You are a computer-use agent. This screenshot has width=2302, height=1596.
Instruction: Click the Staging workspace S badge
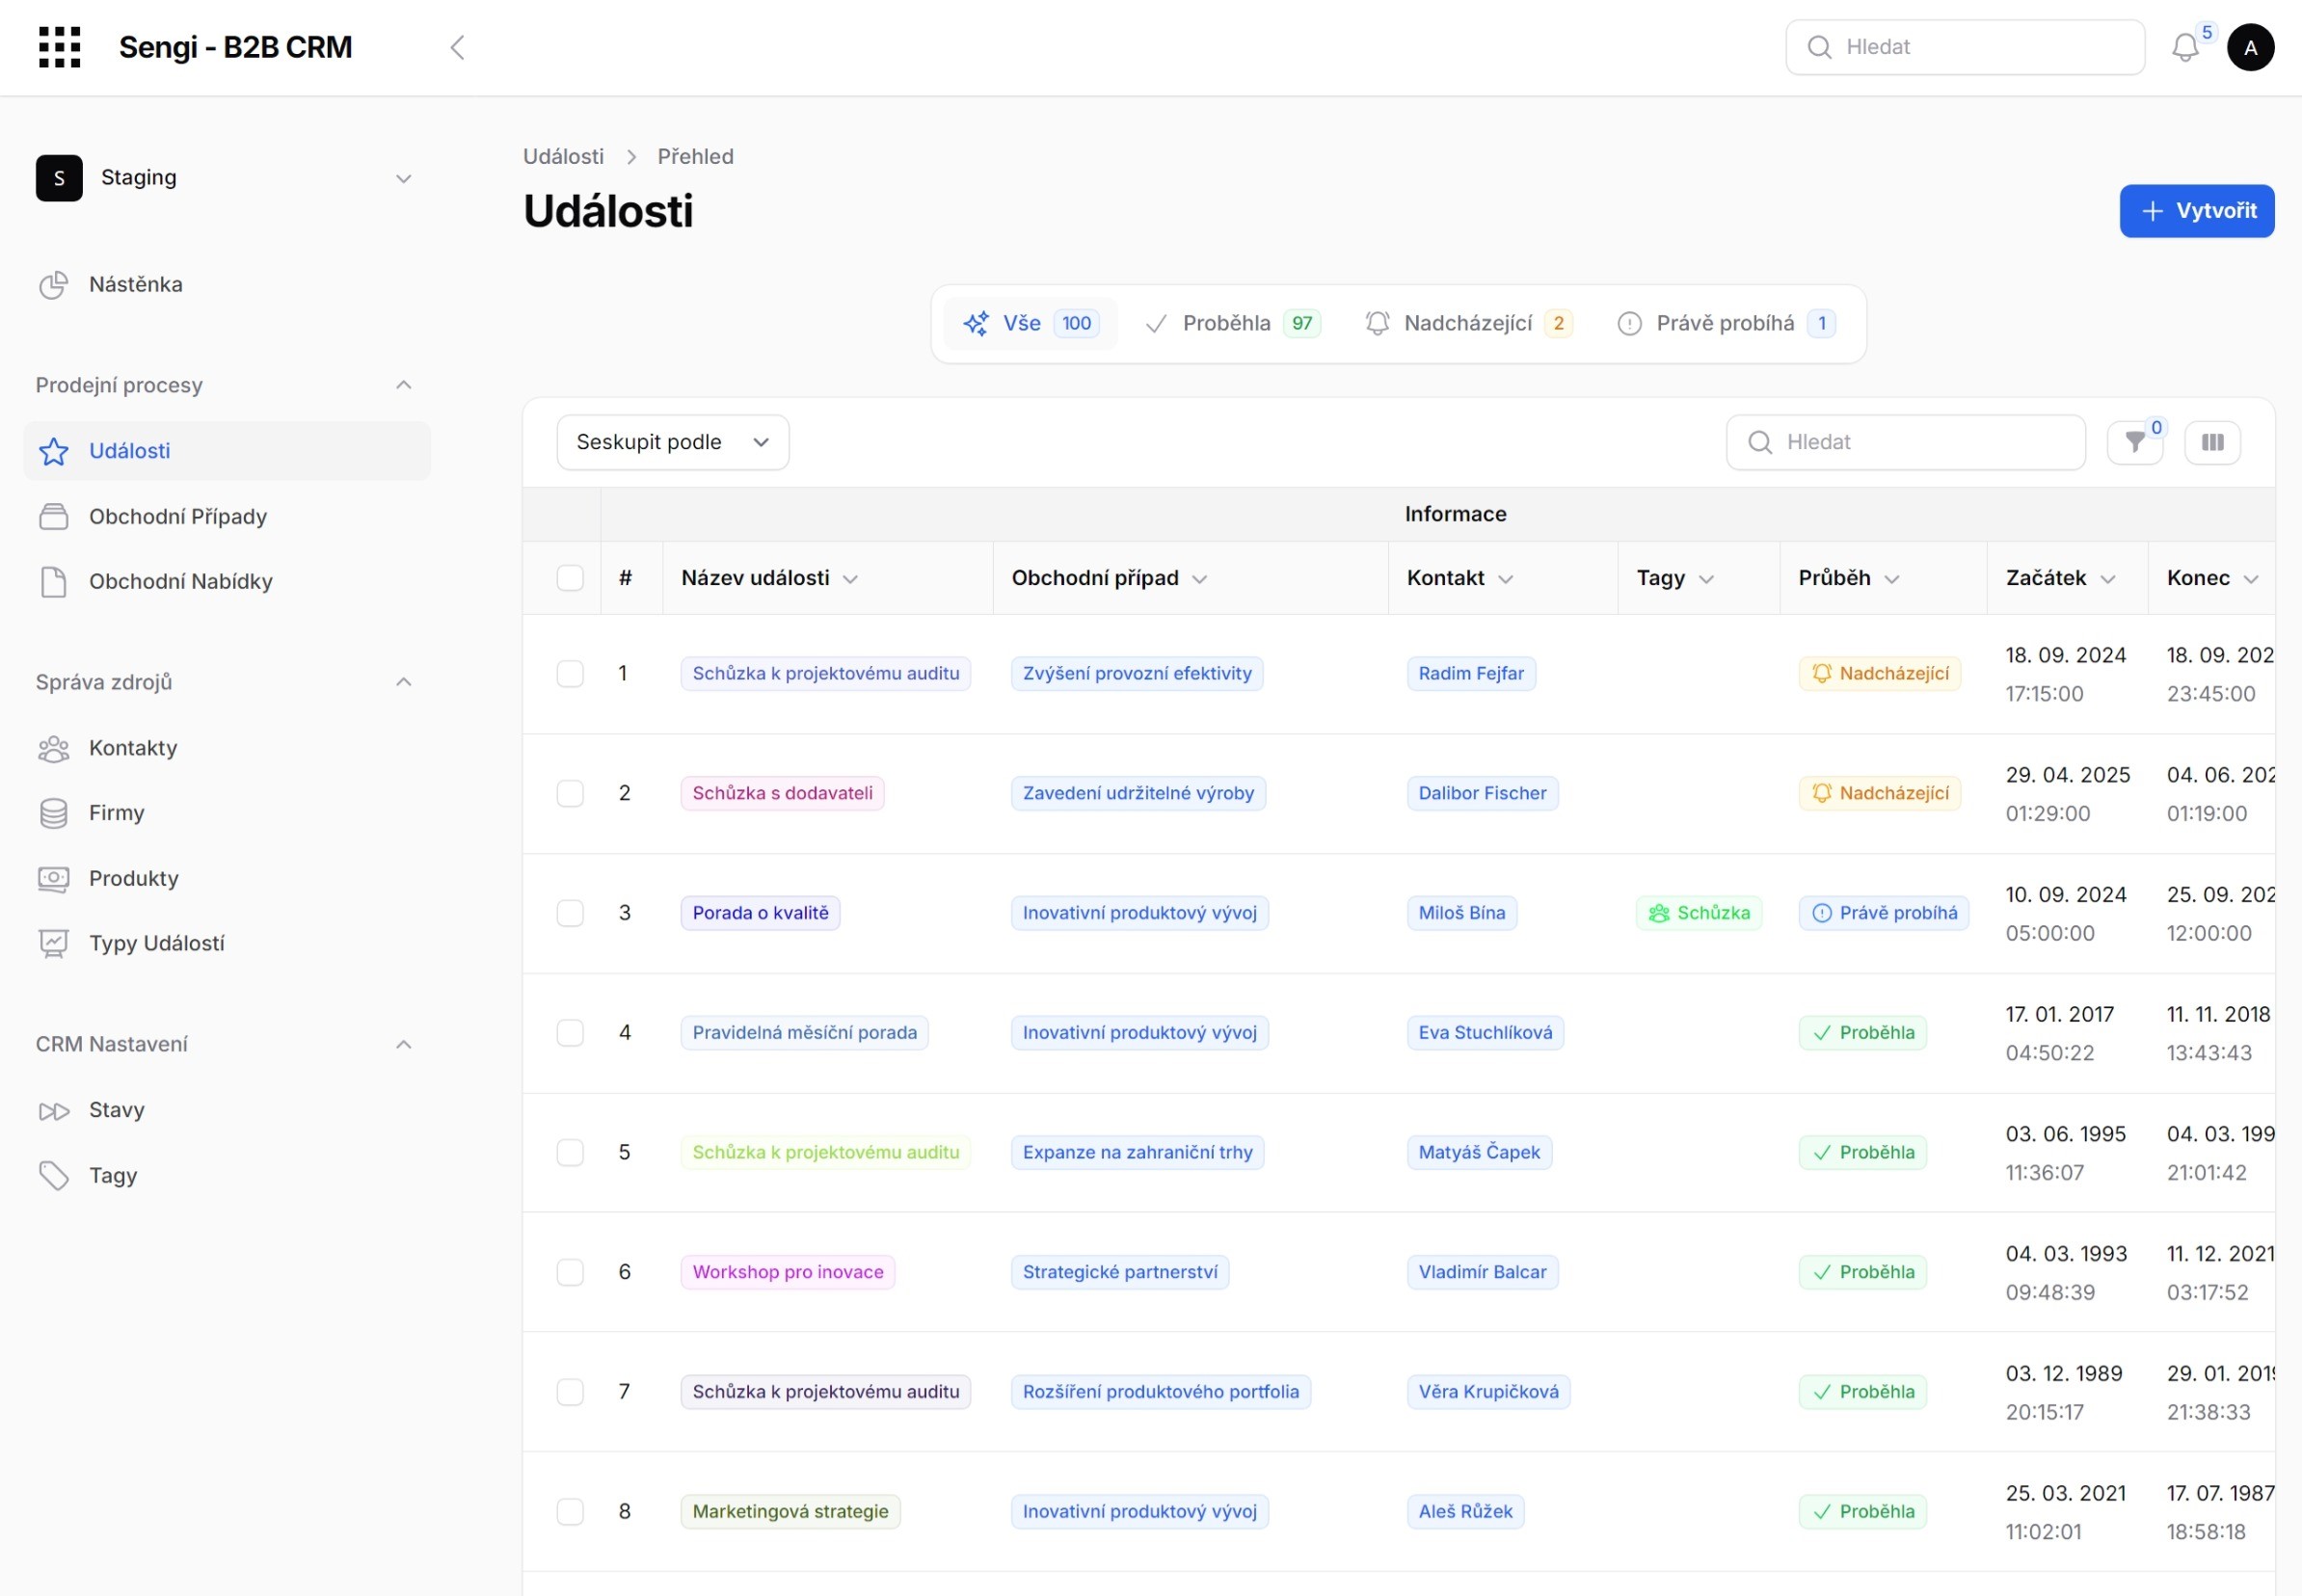pos(59,178)
